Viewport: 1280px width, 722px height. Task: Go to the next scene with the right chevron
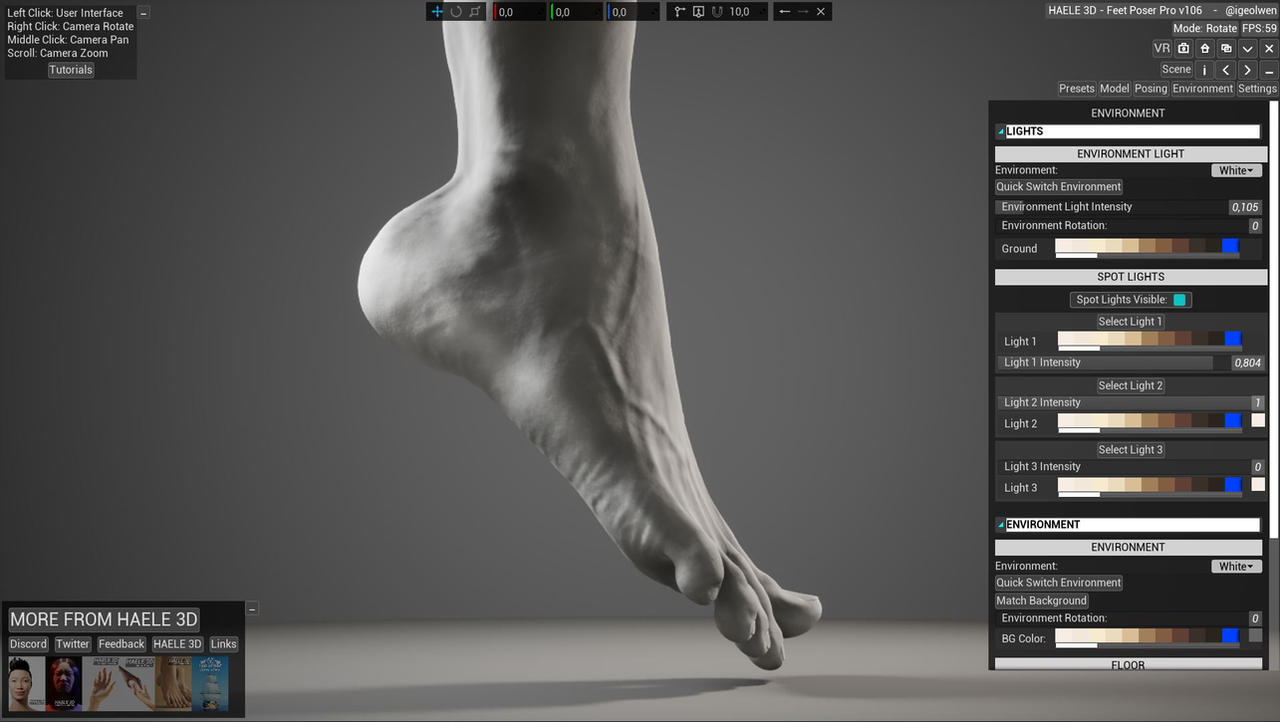1248,70
